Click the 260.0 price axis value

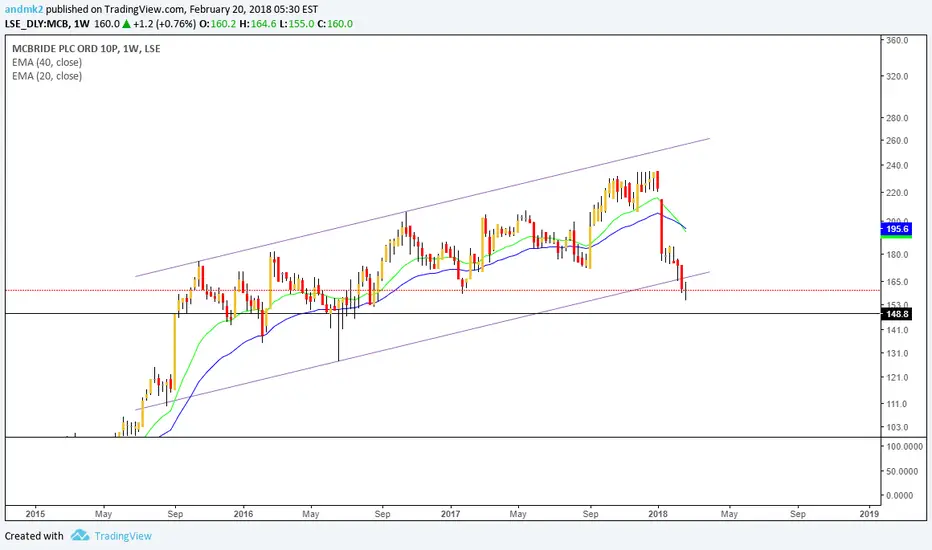click(x=897, y=140)
